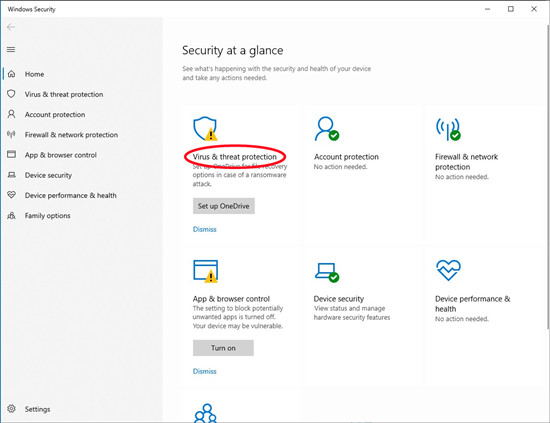Open the Device security tile title
Screen dimensions: 550x423
click(338, 299)
